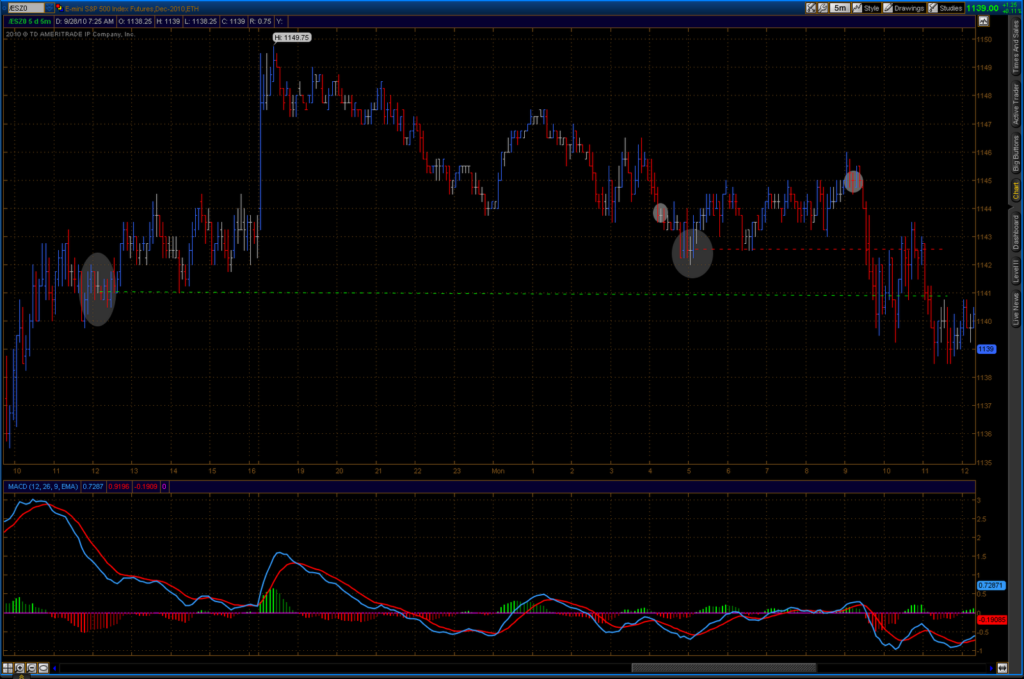Click the grid layout icon at bottom left
The image size is (1024, 679).
tap(8, 668)
